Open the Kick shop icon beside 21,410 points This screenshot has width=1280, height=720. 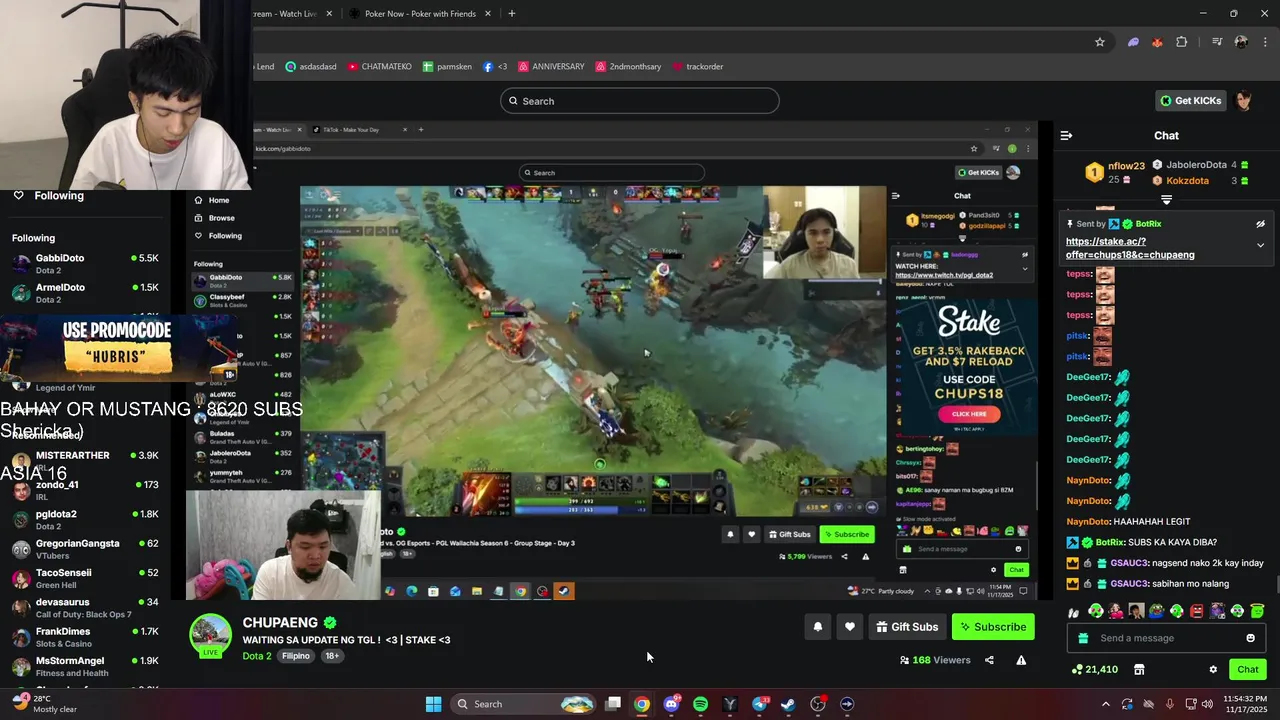pos(1138,670)
